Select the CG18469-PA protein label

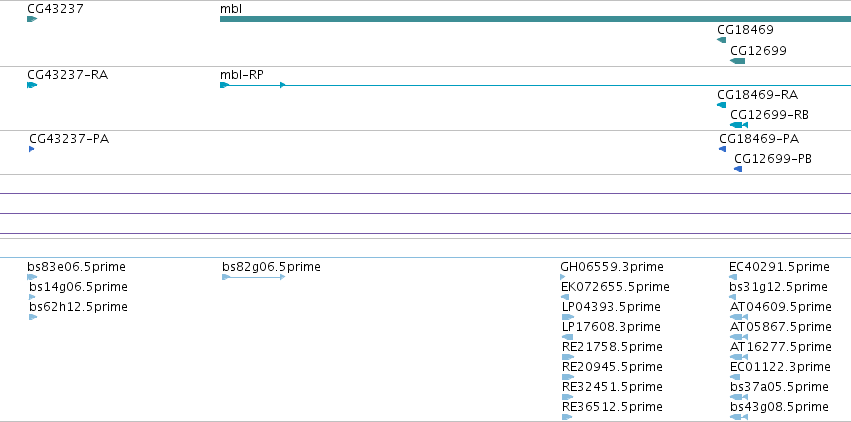759,139
